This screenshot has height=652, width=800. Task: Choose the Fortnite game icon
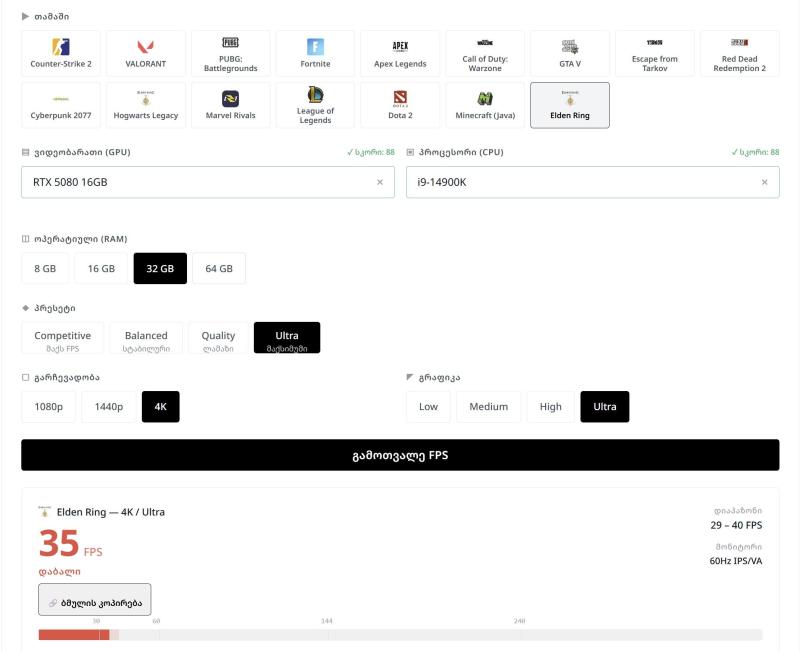[315, 52]
